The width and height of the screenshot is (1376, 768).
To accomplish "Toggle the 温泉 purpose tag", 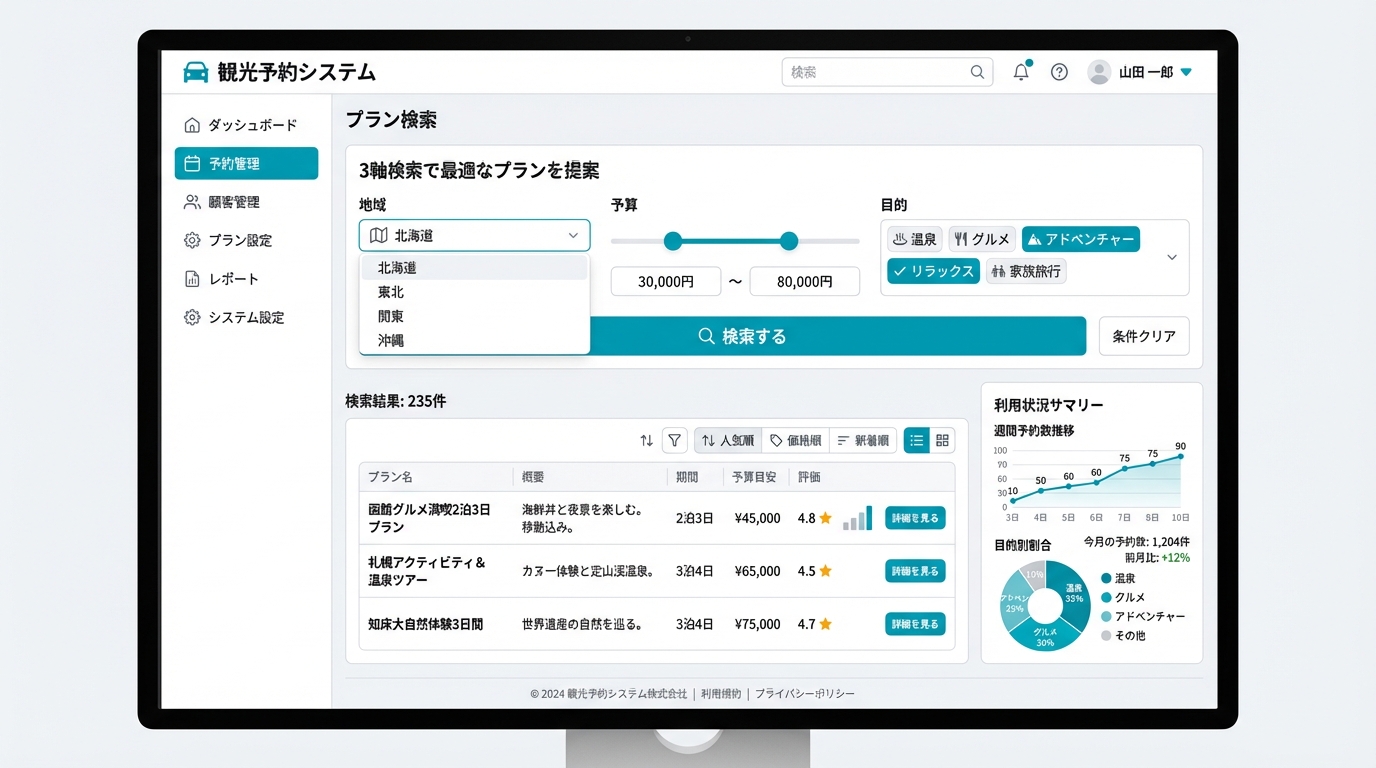I will (913, 238).
